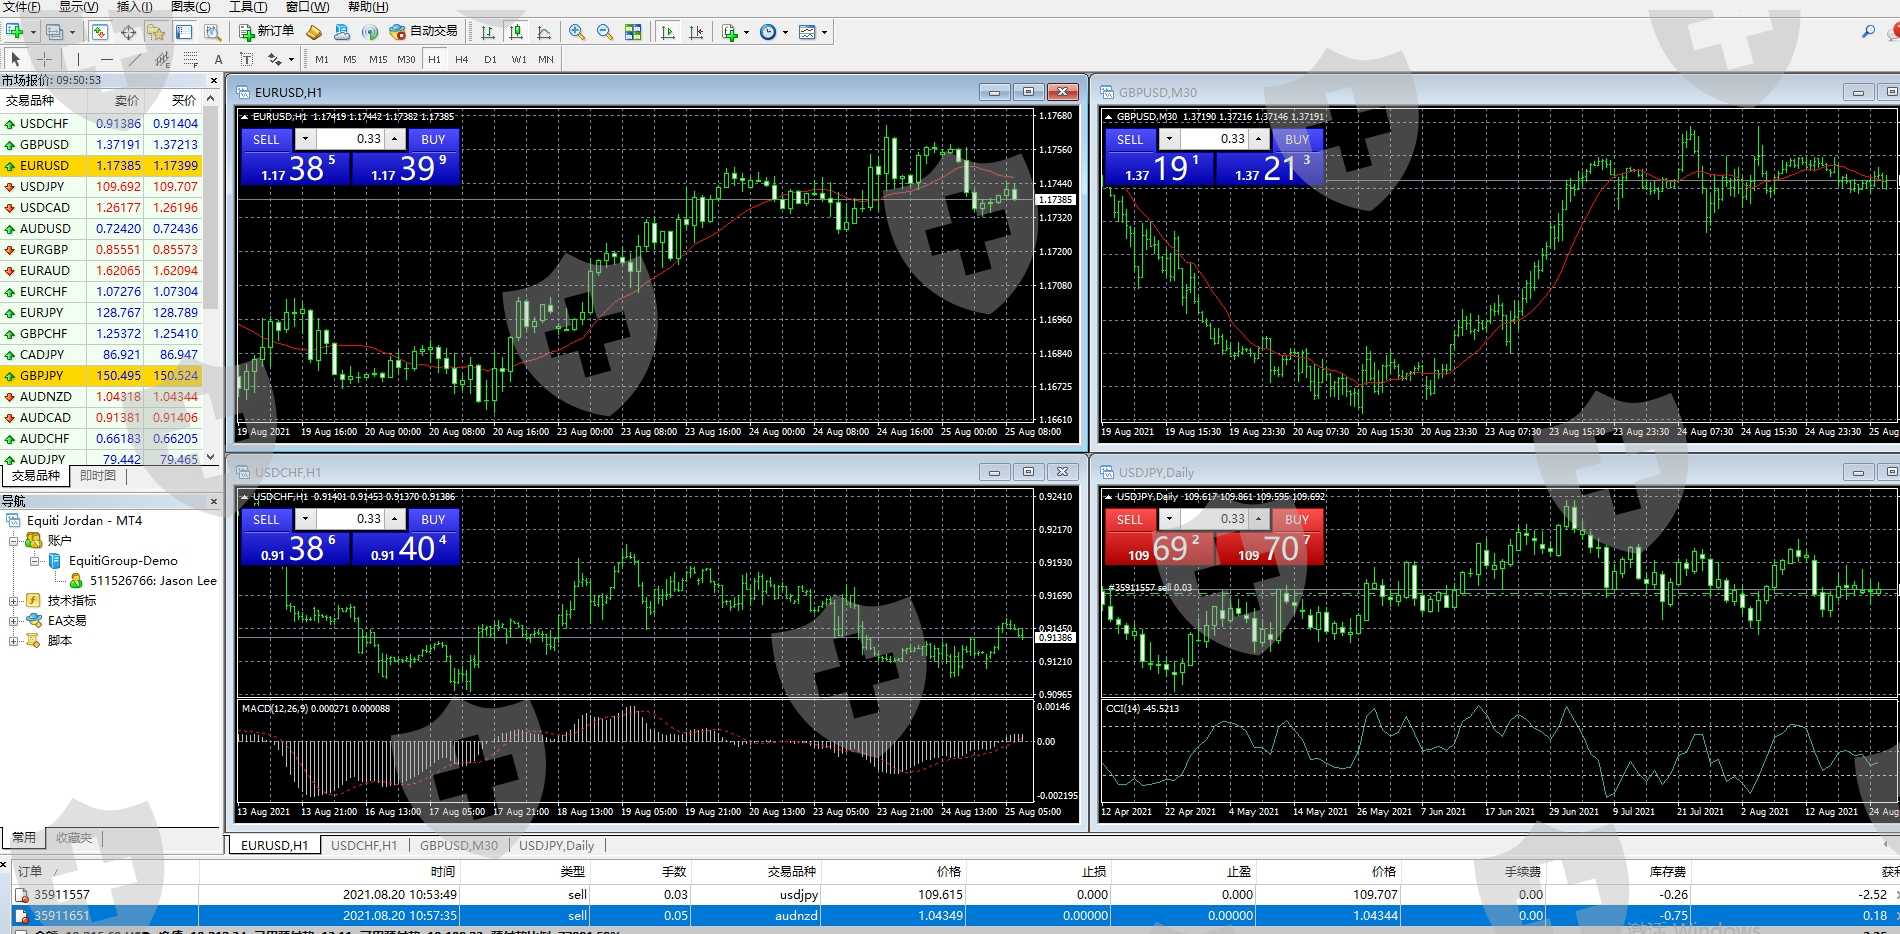The height and width of the screenshot is (934, 1900).
Task: Select the crosshair cursor tool
Action: point(44,60)
